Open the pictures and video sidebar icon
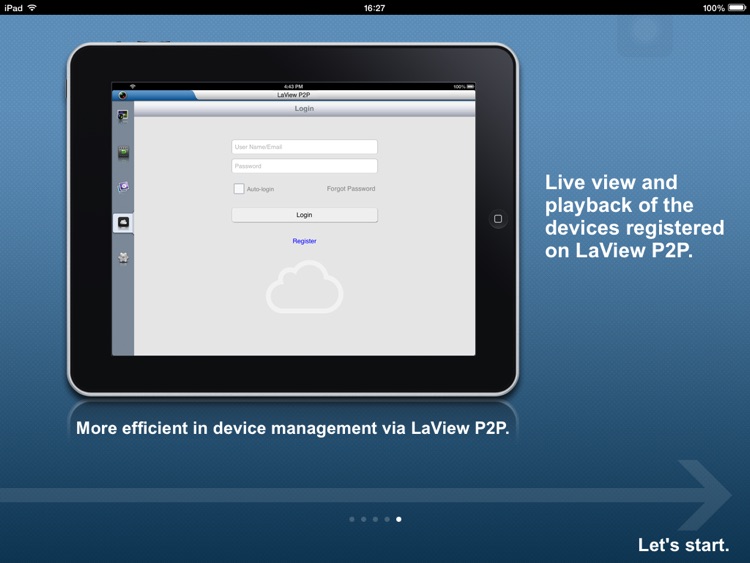Screen dimensions: 750x563 tap(123, 187)
